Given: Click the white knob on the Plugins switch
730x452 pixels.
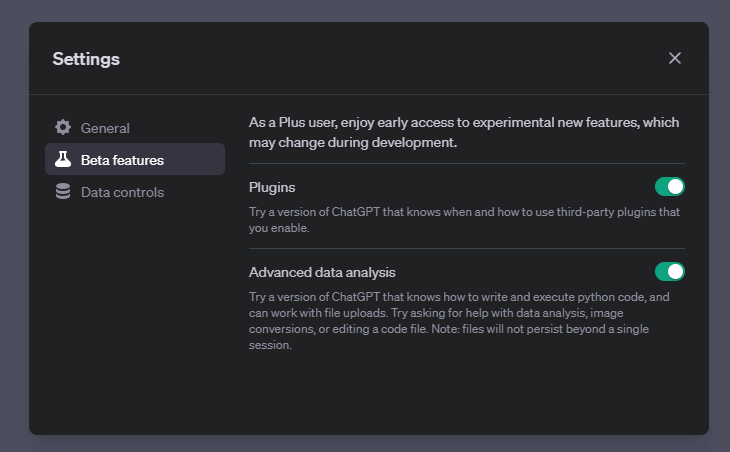Looking at the screenshot, I should 676,187.
